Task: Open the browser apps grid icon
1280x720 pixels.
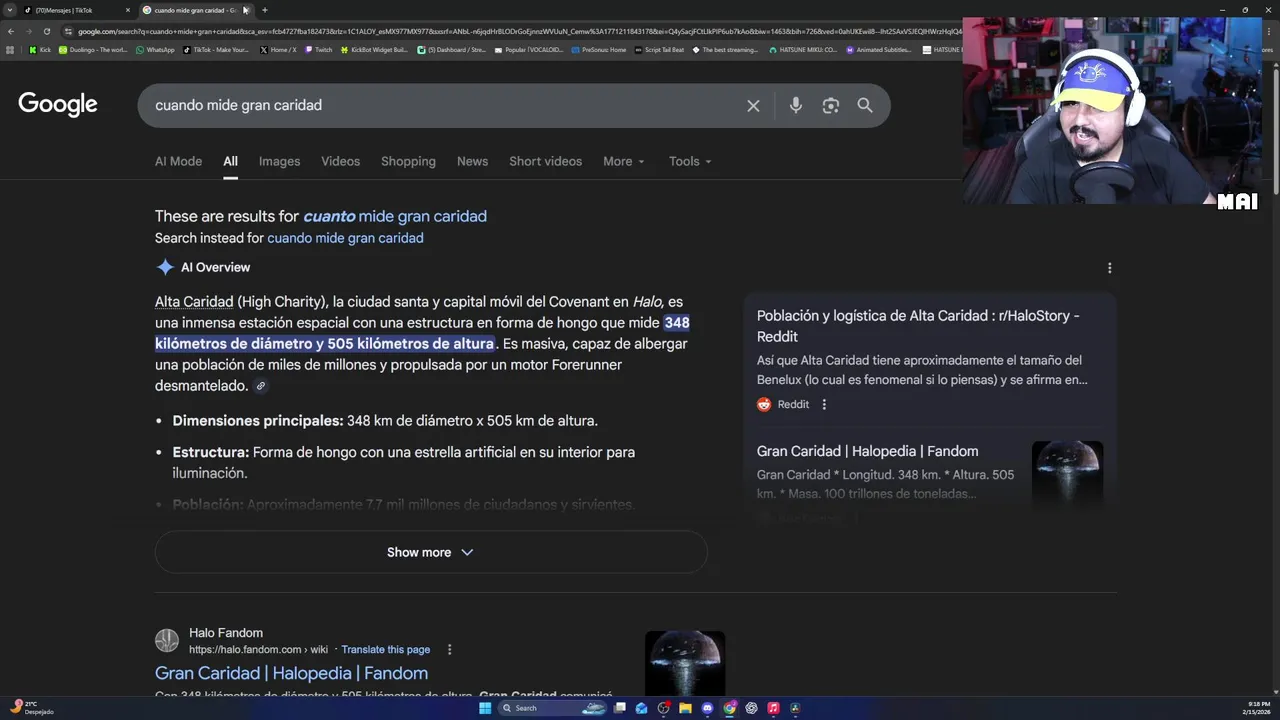Action: pyautogui.click(x=10, y=50)
